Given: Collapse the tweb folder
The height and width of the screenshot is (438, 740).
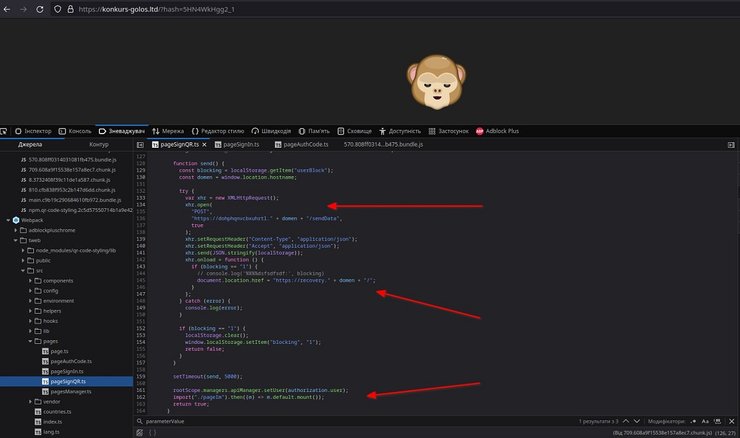Looking at the screenshot, I should 16,240.
